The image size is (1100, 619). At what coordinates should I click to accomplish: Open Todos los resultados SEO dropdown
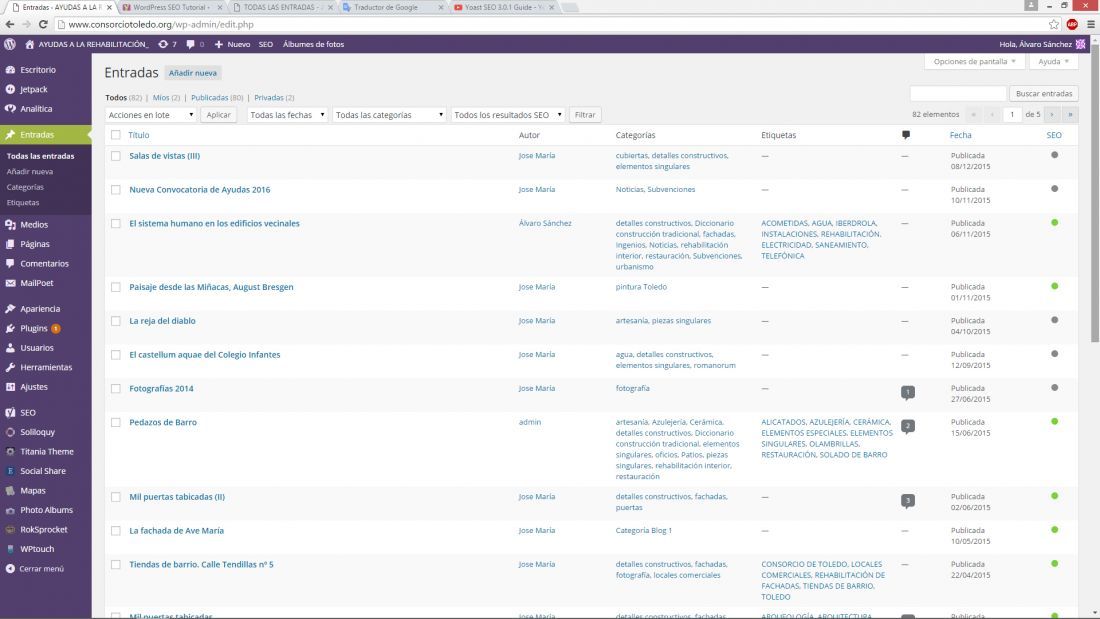click(508, 115)
